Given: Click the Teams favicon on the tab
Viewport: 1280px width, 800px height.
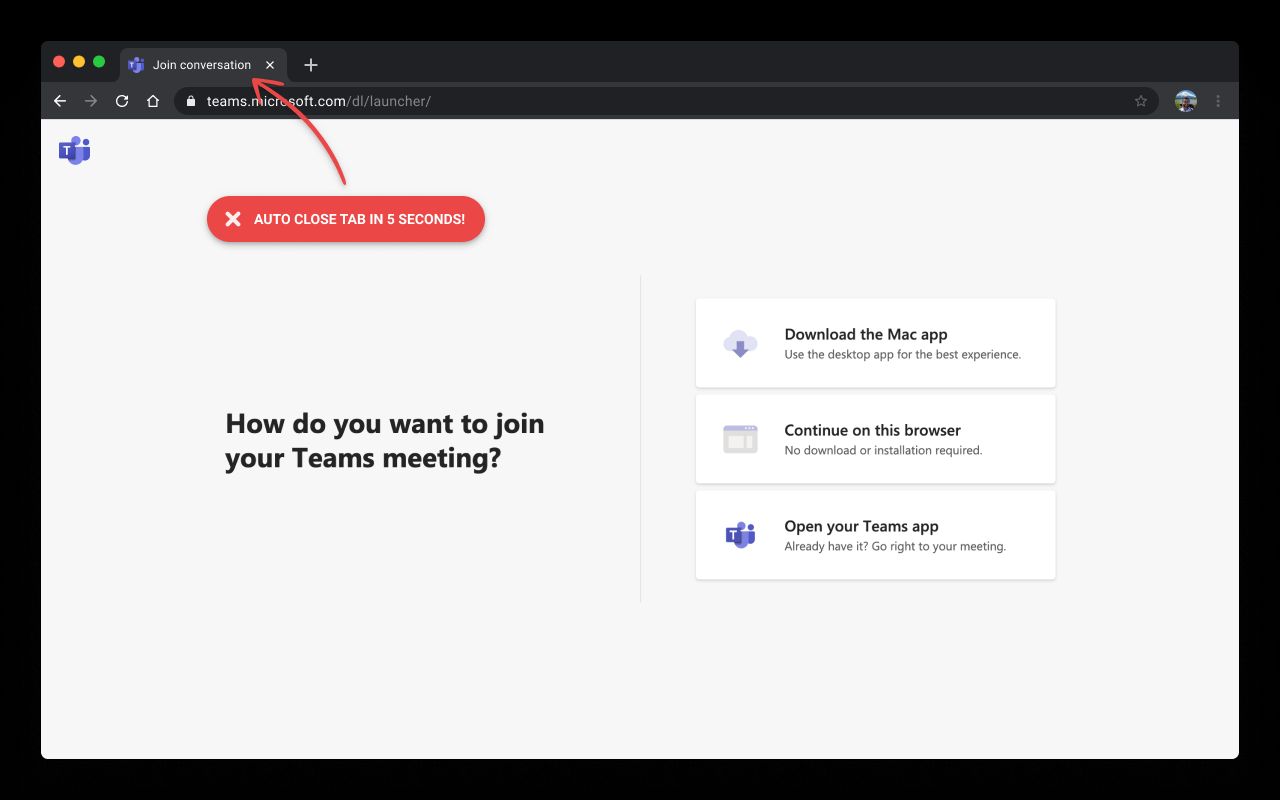Looking at the screenshot, I should [137, 65].
